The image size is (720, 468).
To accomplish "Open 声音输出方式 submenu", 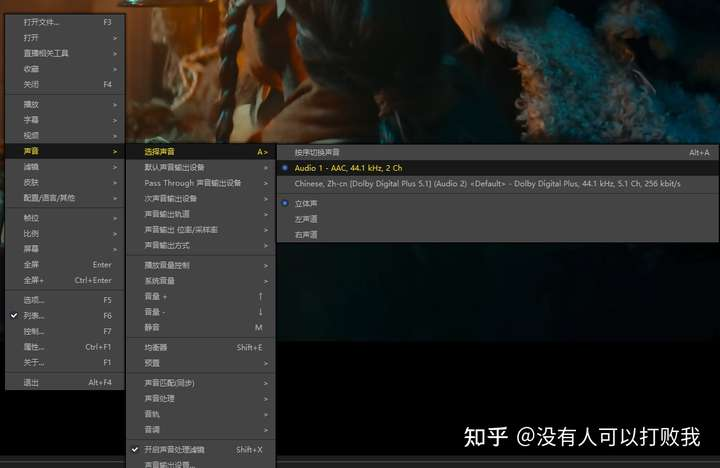I will coord(201,245).
